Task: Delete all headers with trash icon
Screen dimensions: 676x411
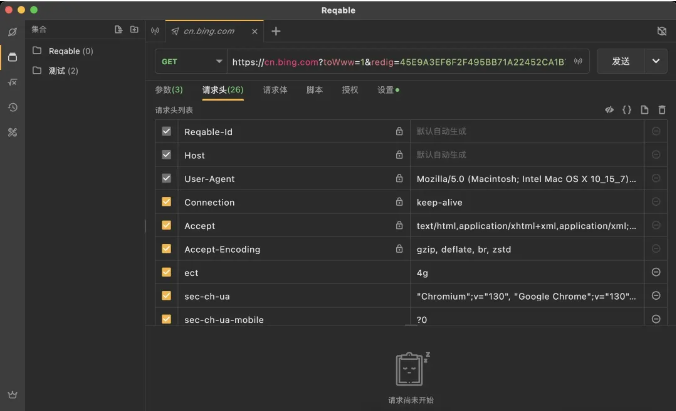Action: (x=662, y=110)
